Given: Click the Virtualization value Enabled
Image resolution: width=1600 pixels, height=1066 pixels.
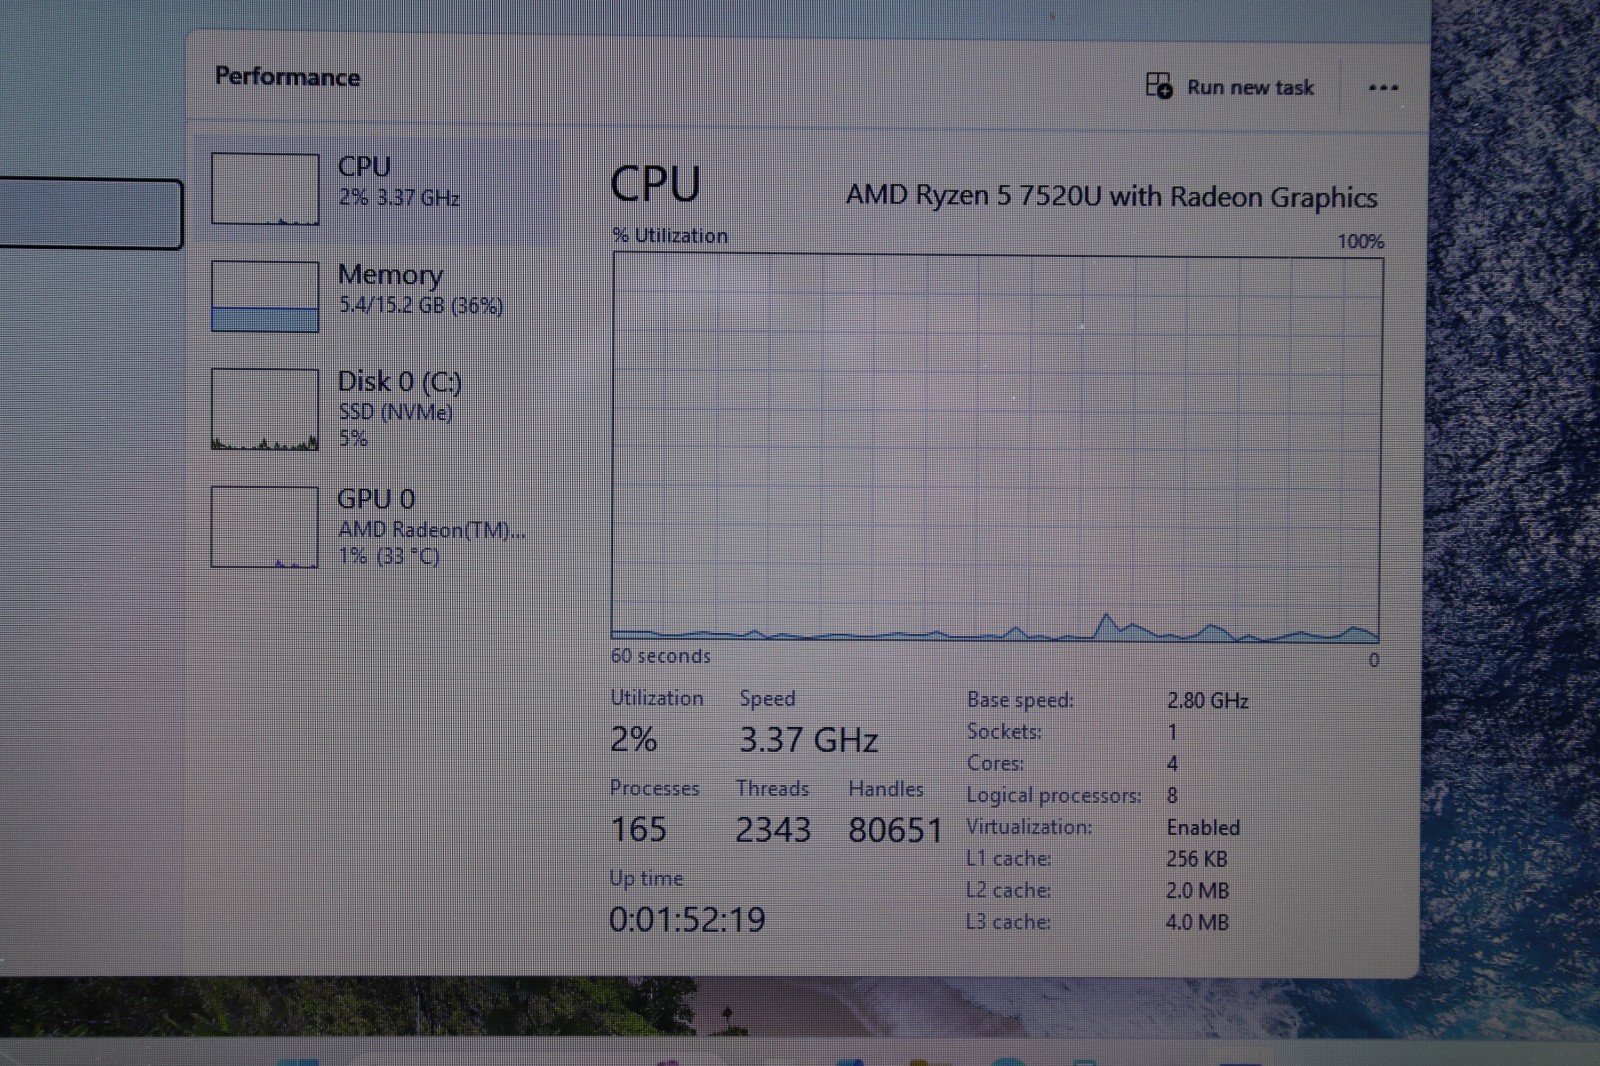Looking at the screenshot, I should 1203,828.
